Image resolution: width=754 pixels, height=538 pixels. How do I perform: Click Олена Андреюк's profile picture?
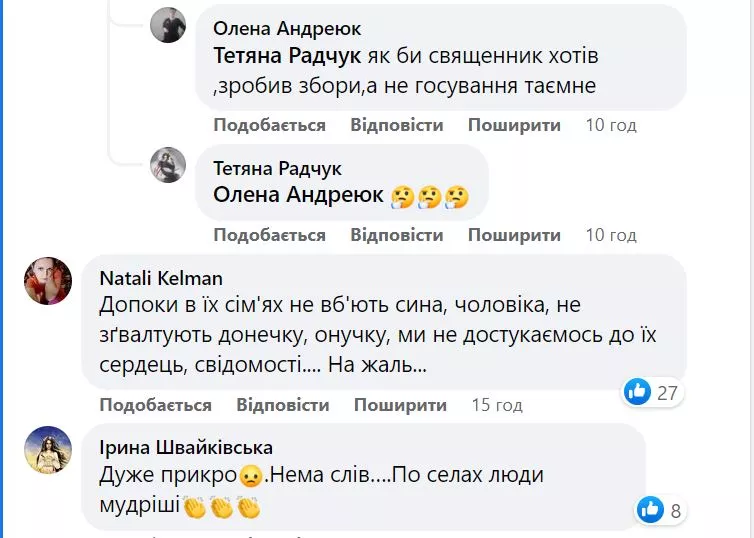[x=168, y=25]
